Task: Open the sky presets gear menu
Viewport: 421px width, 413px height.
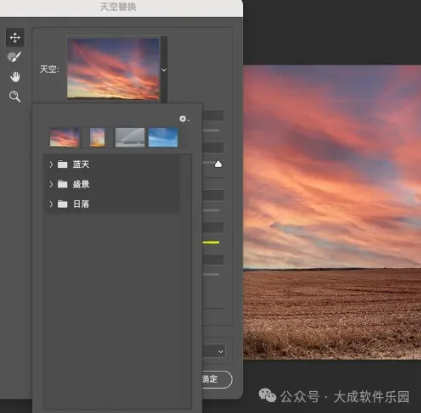Action: point(184,119)
